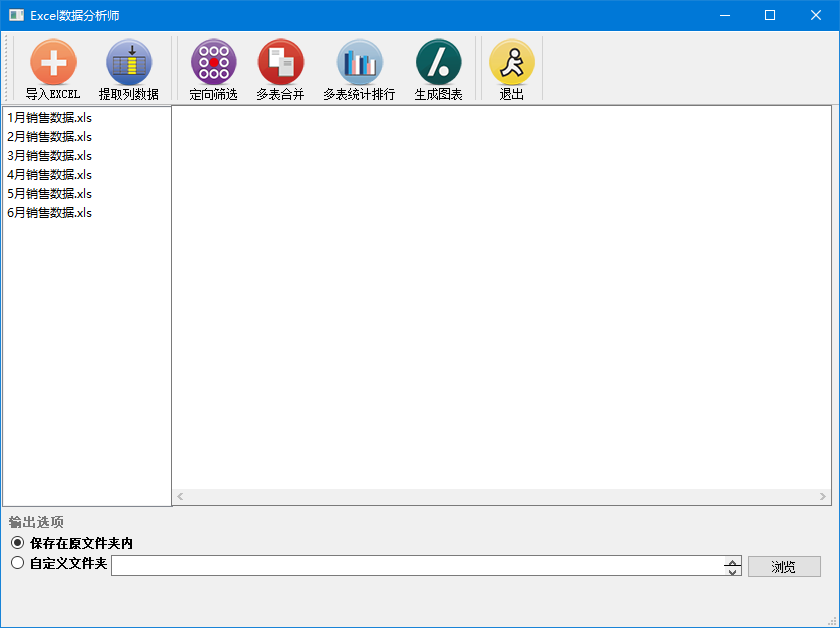Click the 退出 exit icon
Image resolution: width=840 pixels, height=628 pixels.
point(512,69)
